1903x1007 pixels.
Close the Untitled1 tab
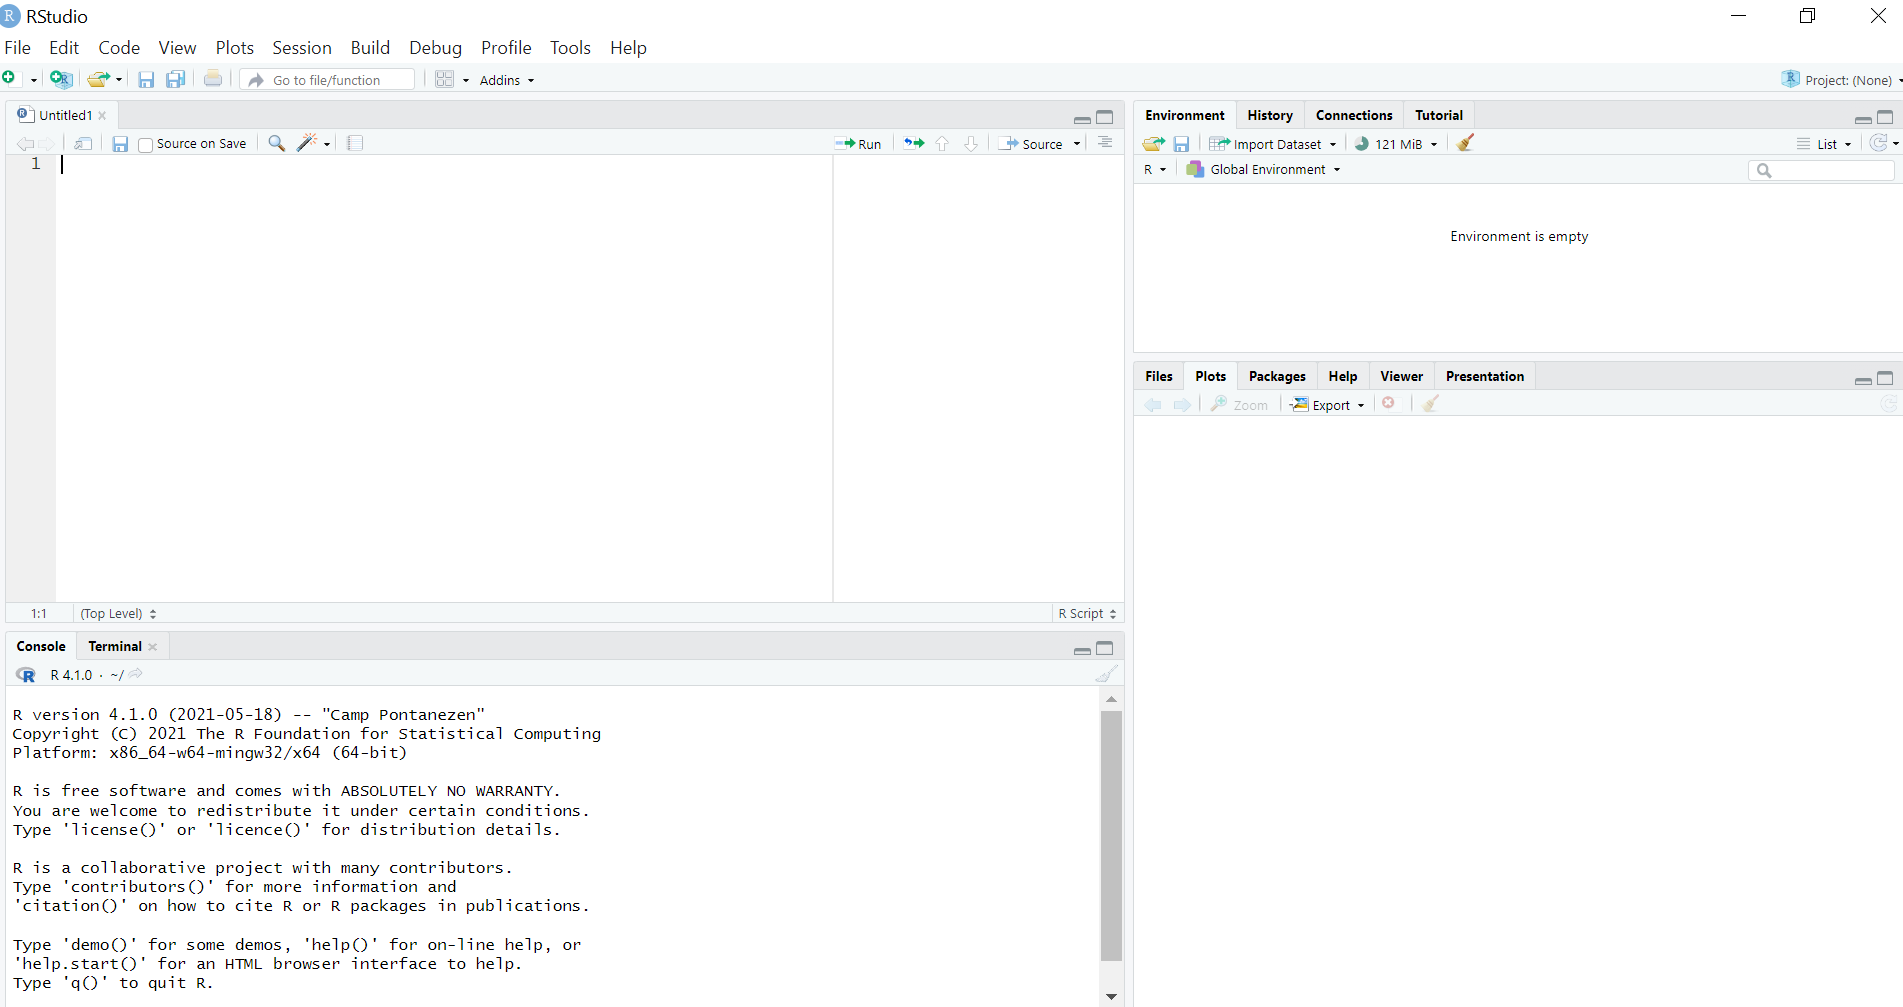pyautogui.click(x=102, y=116)
